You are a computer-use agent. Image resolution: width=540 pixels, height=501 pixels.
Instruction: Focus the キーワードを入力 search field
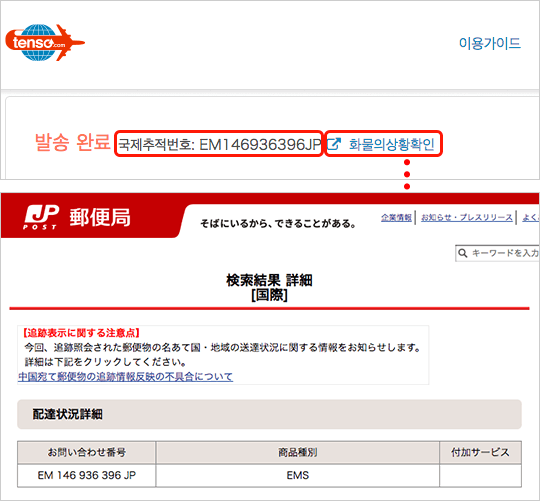tap(497, 253)
